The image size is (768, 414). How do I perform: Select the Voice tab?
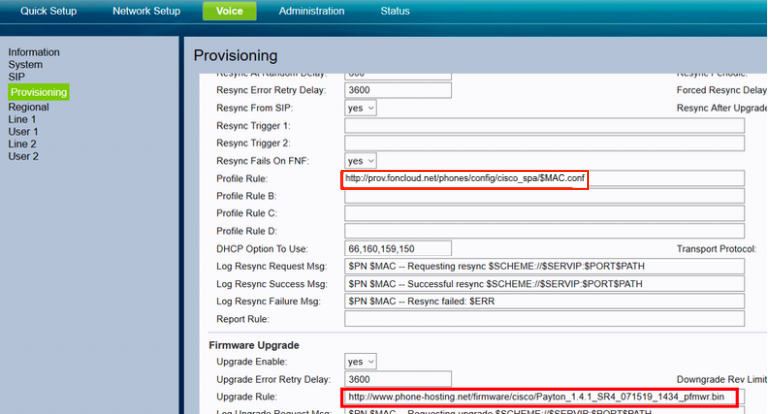point(229,11)
